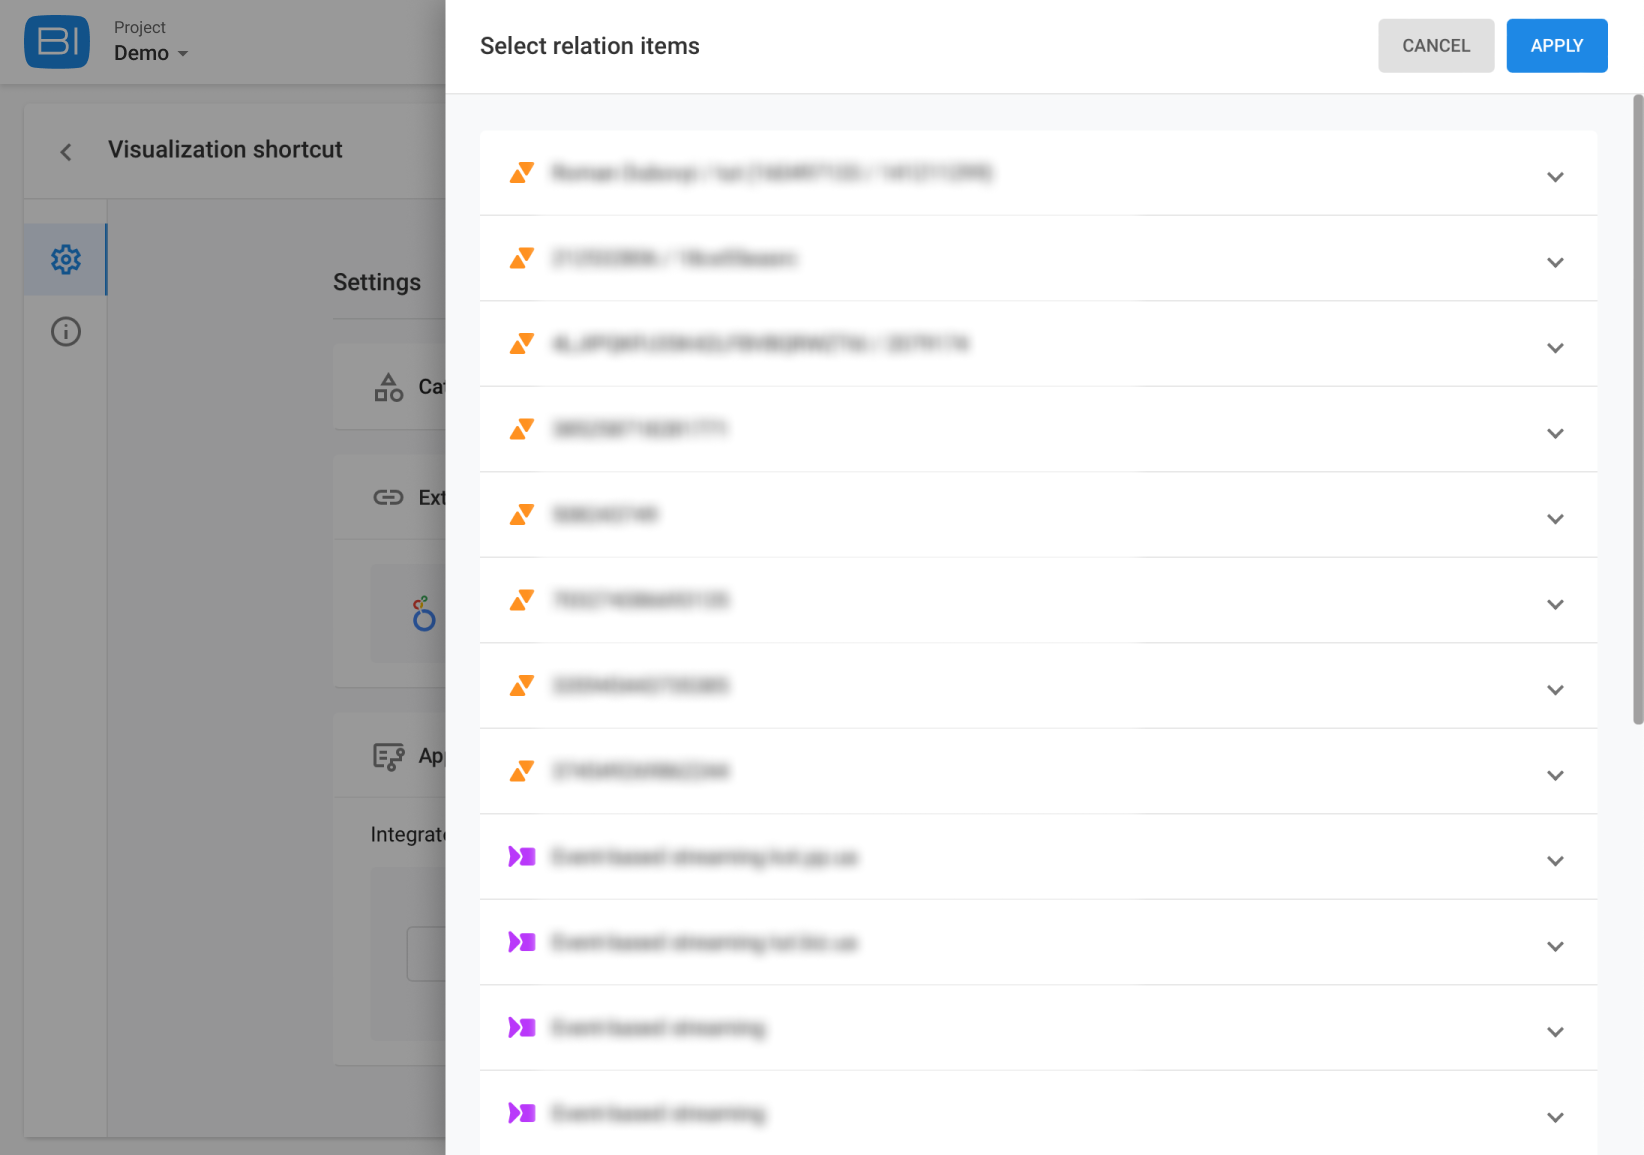Expand the fifth relation item chevron

[x=1555, y=519]
